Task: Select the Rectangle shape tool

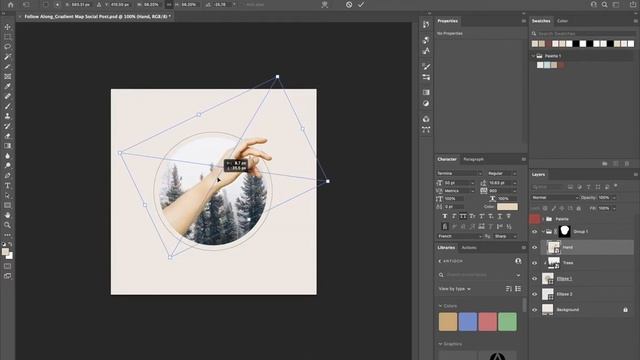Action: pyautogui.click(x=7, y=205)
